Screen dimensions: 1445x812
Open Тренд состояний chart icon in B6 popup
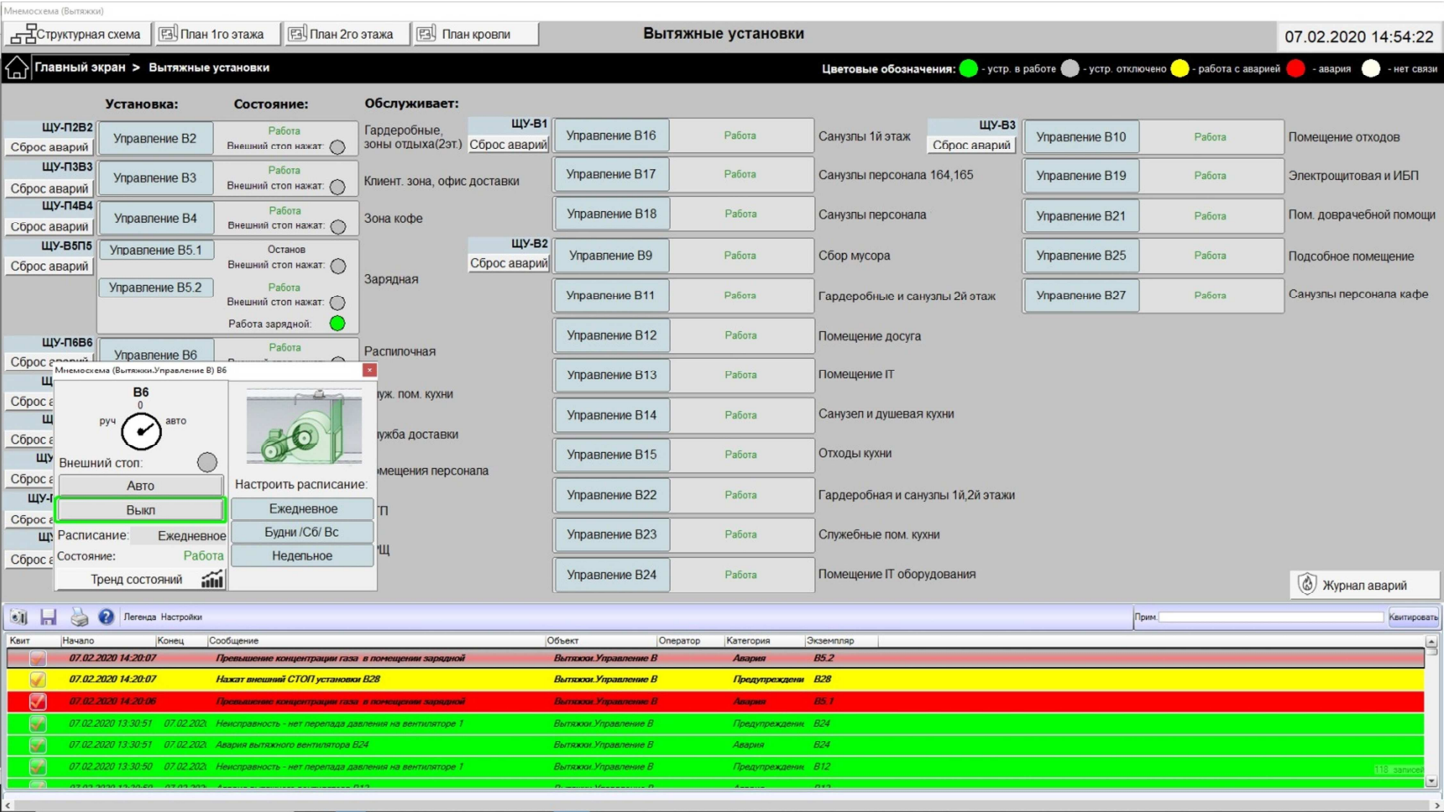pyautogui.click(x=212, y=579)
